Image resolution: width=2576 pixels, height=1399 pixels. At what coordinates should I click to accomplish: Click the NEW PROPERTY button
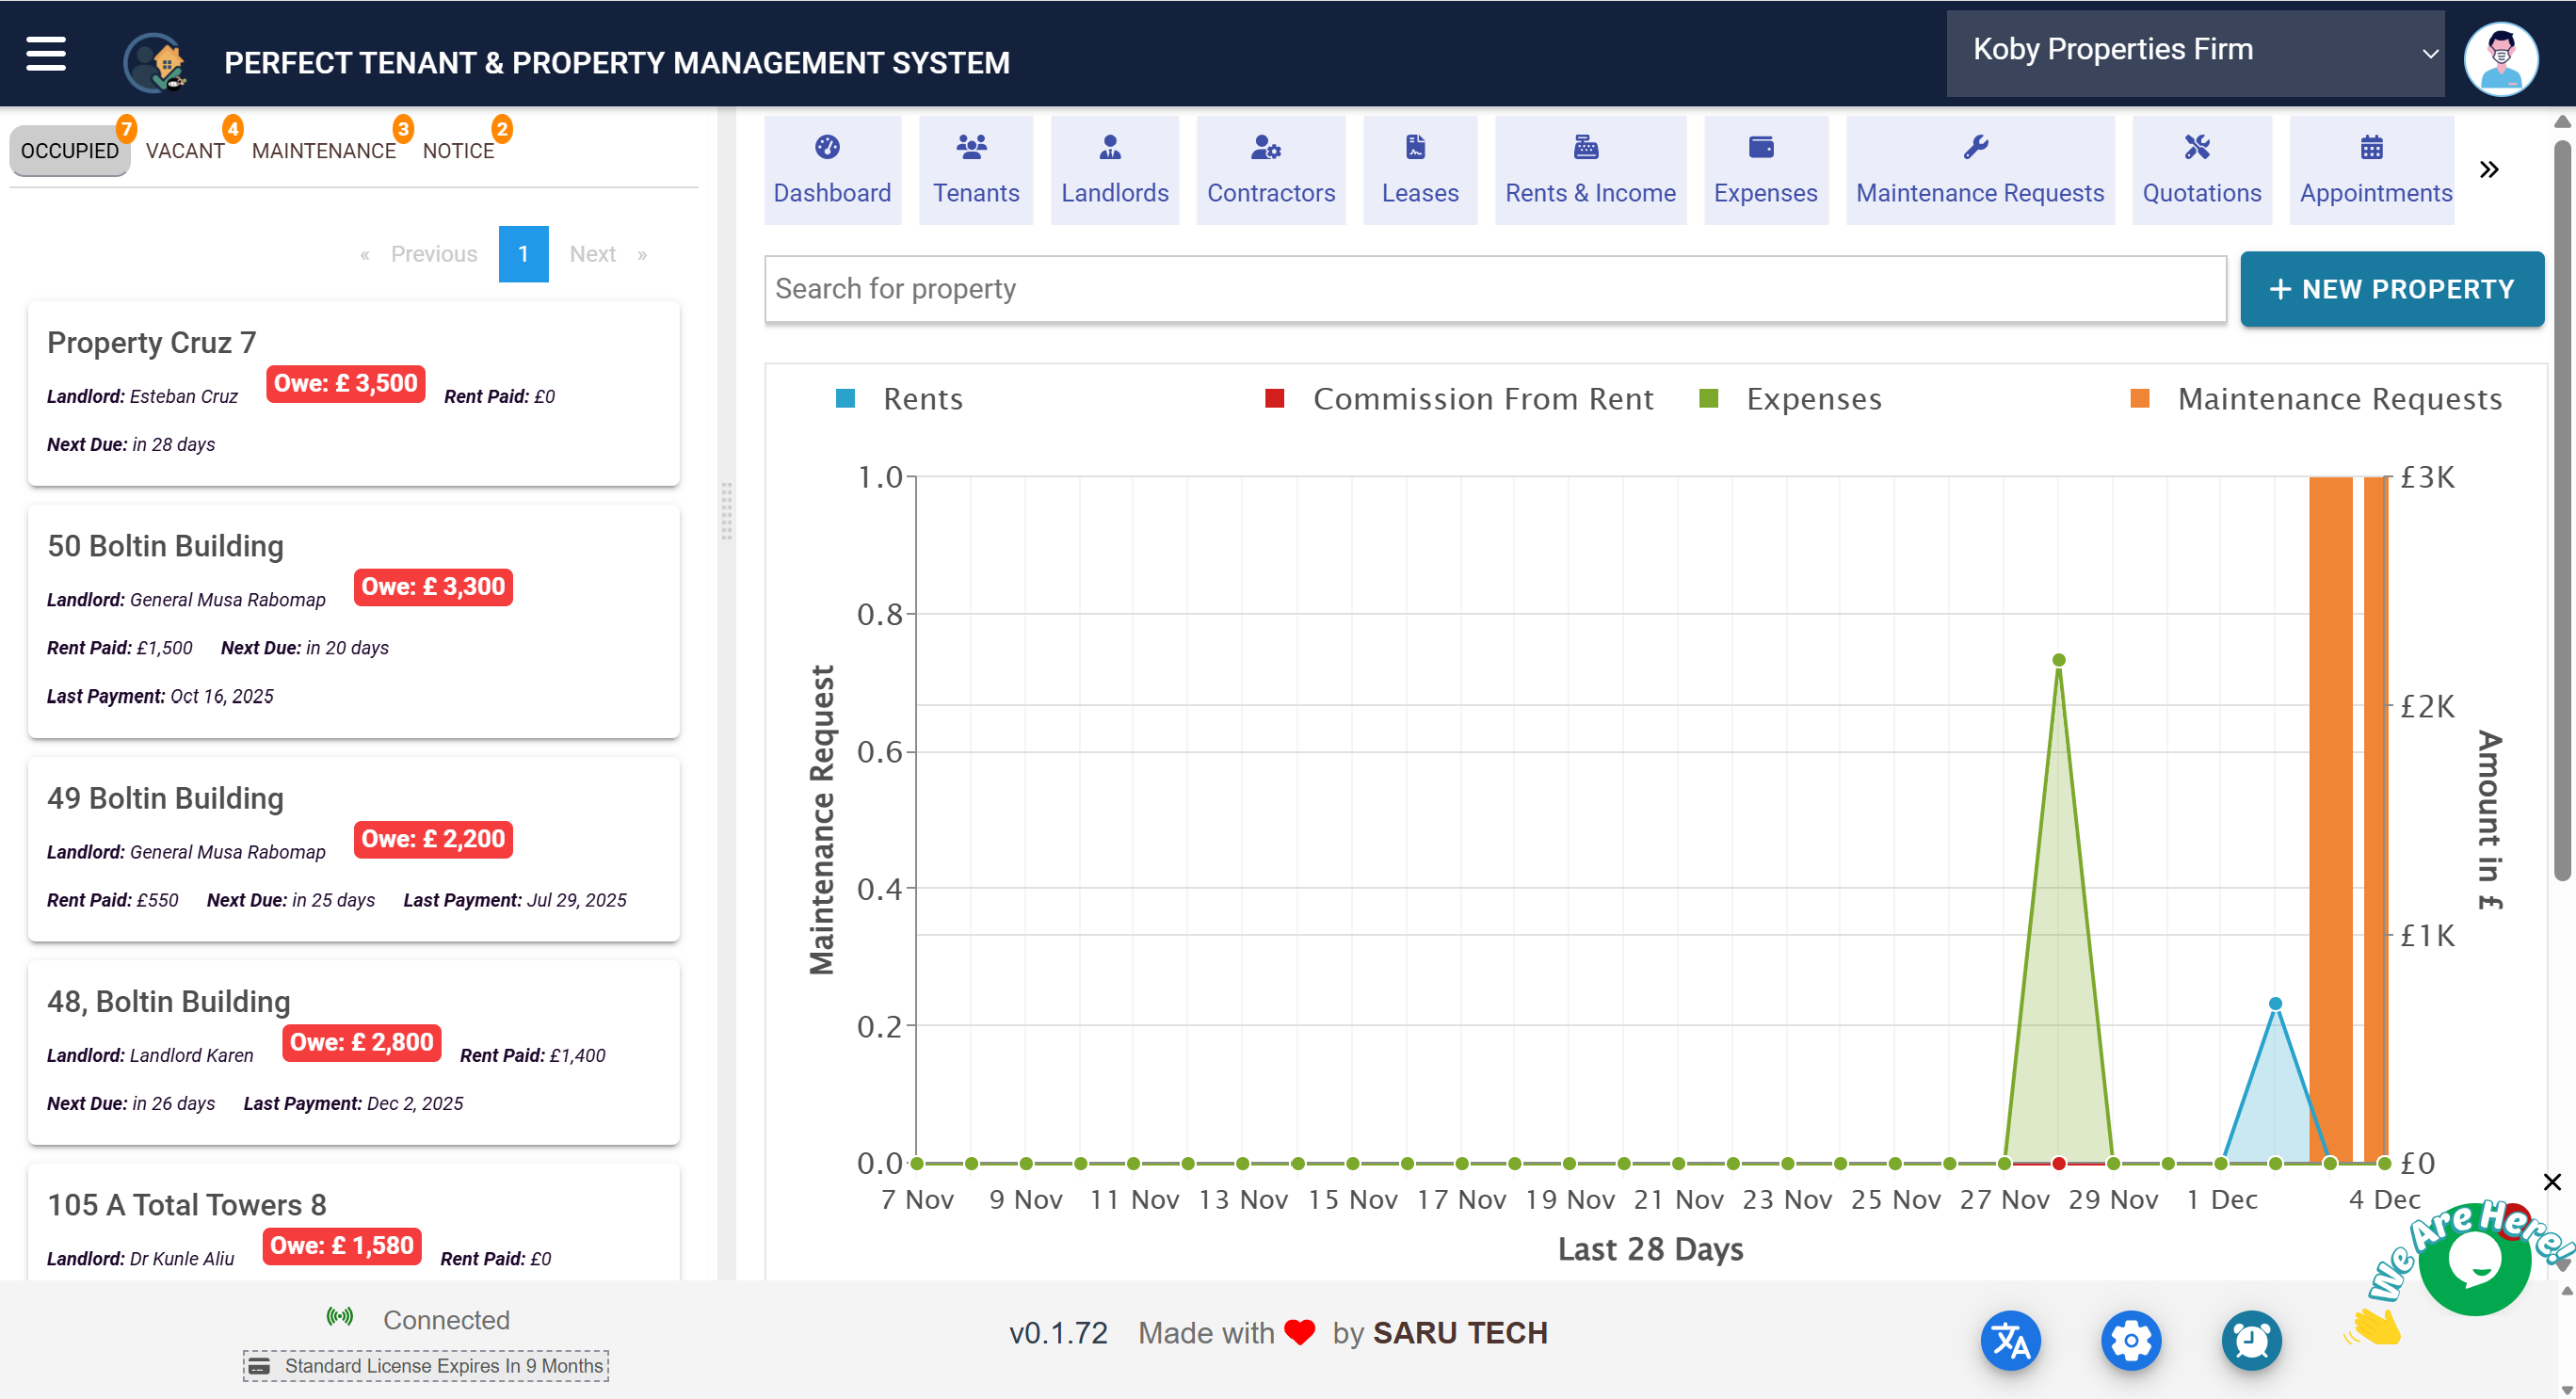[2392, 288]
